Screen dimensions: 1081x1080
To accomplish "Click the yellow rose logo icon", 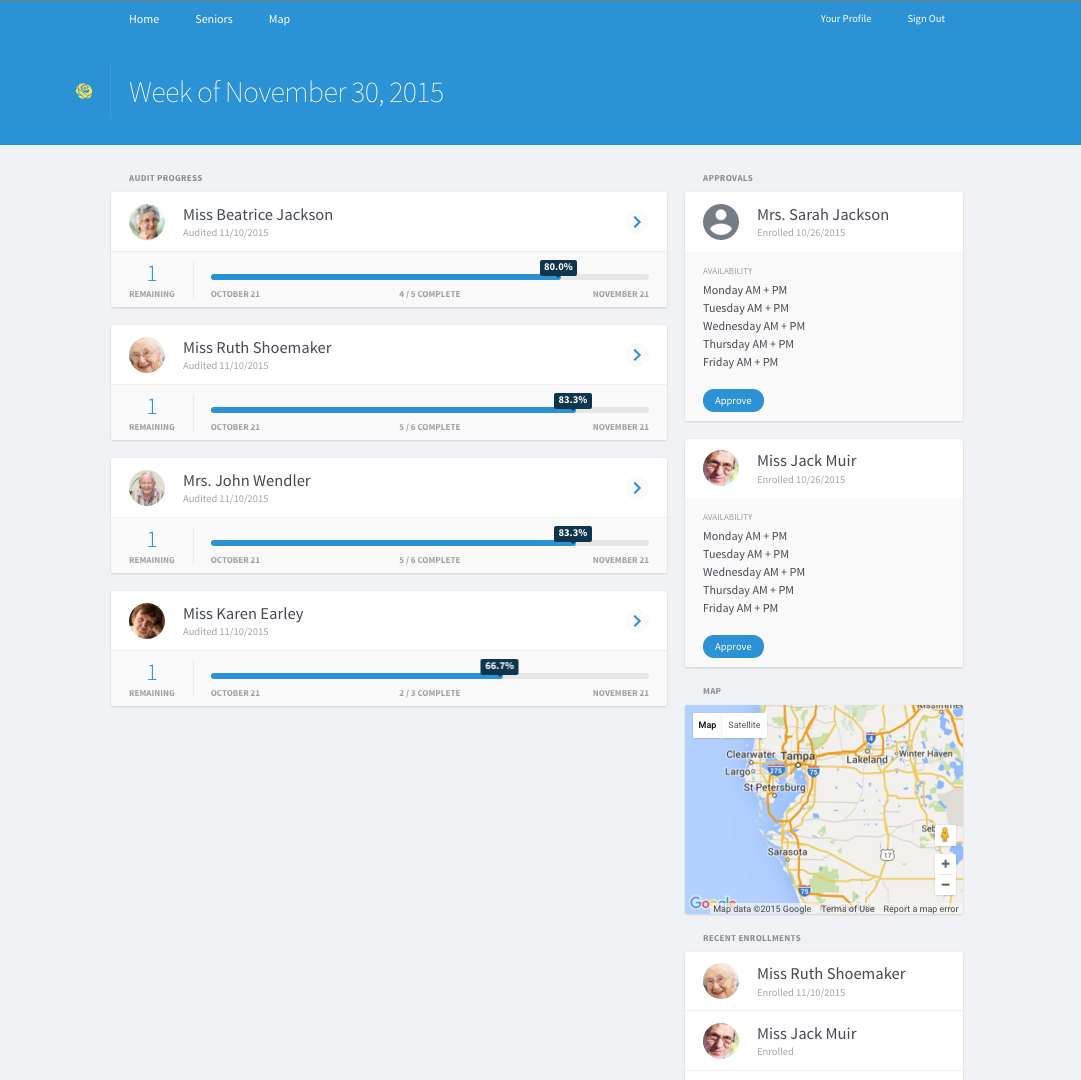I will [85, 92].
